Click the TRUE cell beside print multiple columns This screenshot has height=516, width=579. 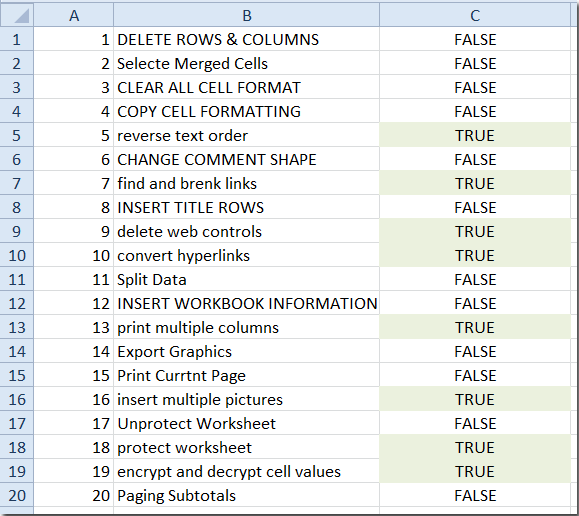coord(475,327)
